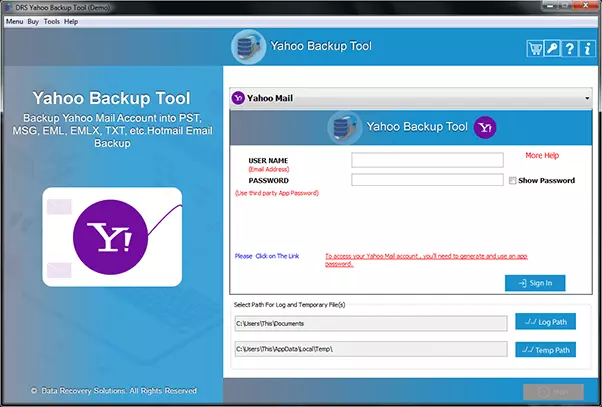The image size is (602, 407).
Task: Close the window with the X button
Action: pyautogui.click(x=586, y=5)
